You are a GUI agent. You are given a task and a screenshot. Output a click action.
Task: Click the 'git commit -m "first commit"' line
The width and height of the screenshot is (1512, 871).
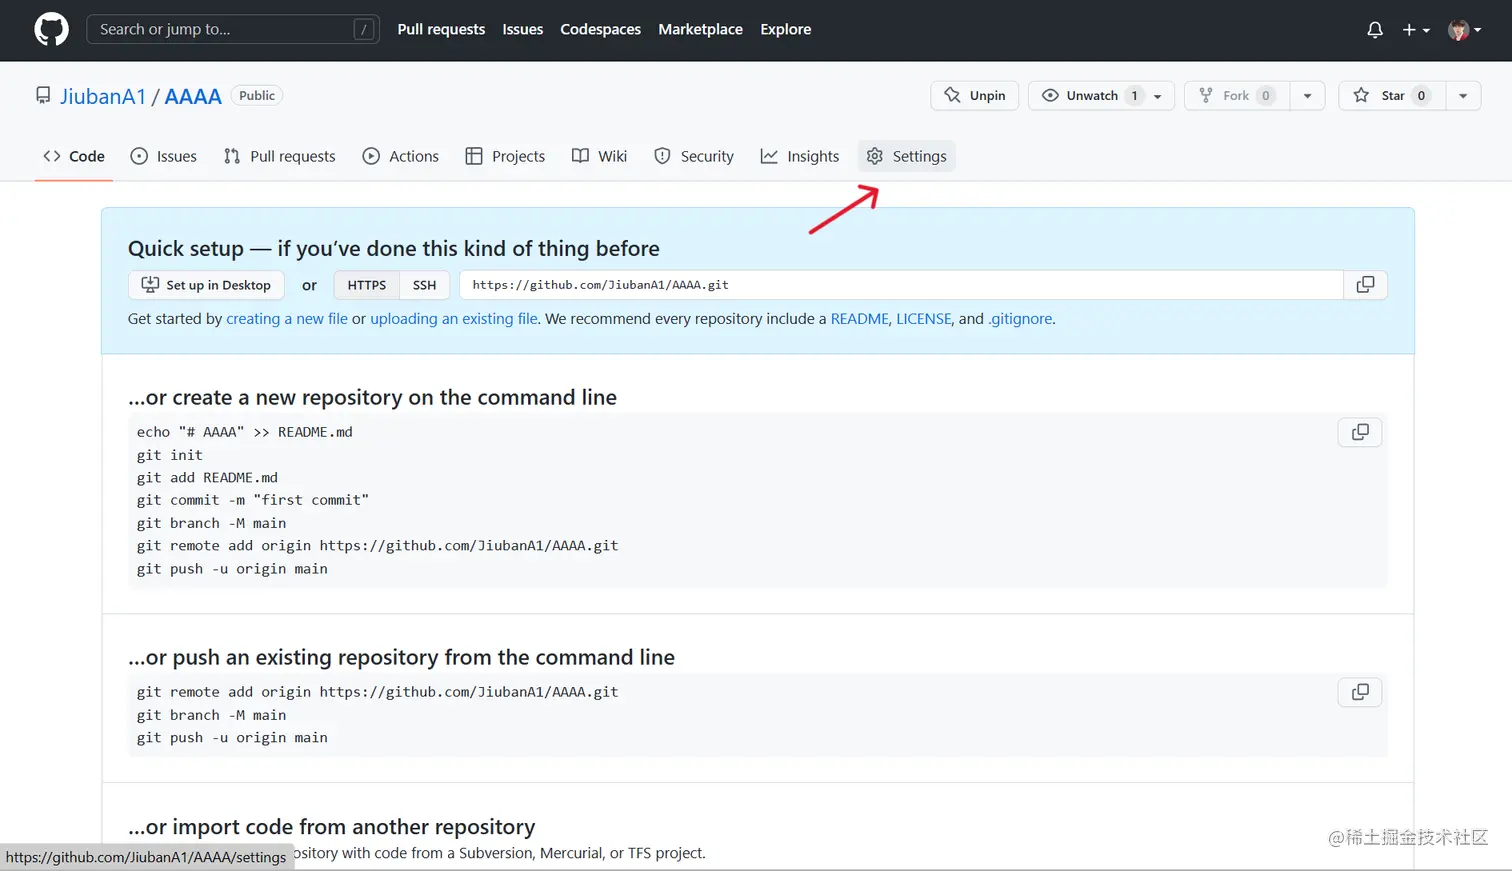pyautogui.click(x=253, y=500)
